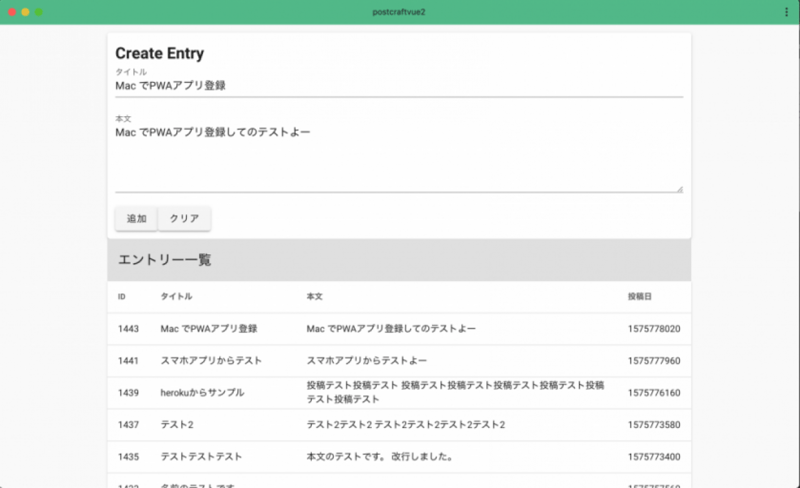The height and width of the screenshot is (488, 800).
Task: Click the text area resize handle
Action: click(679, 188)
